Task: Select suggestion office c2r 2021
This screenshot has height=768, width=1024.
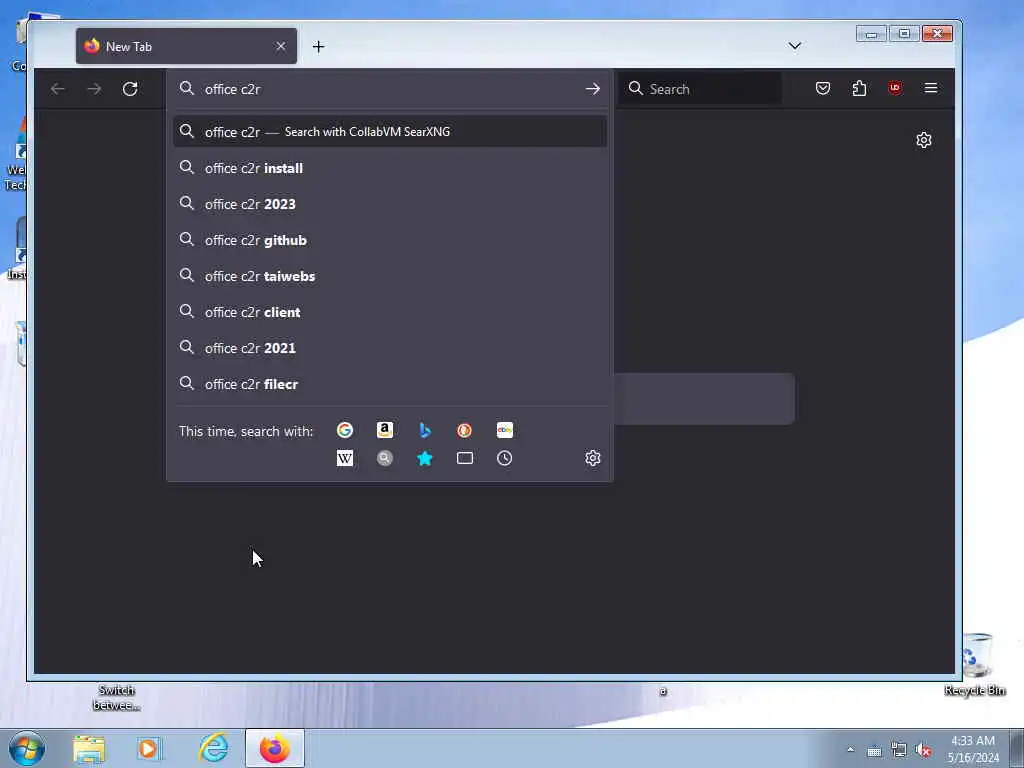Action: [390, 347]
